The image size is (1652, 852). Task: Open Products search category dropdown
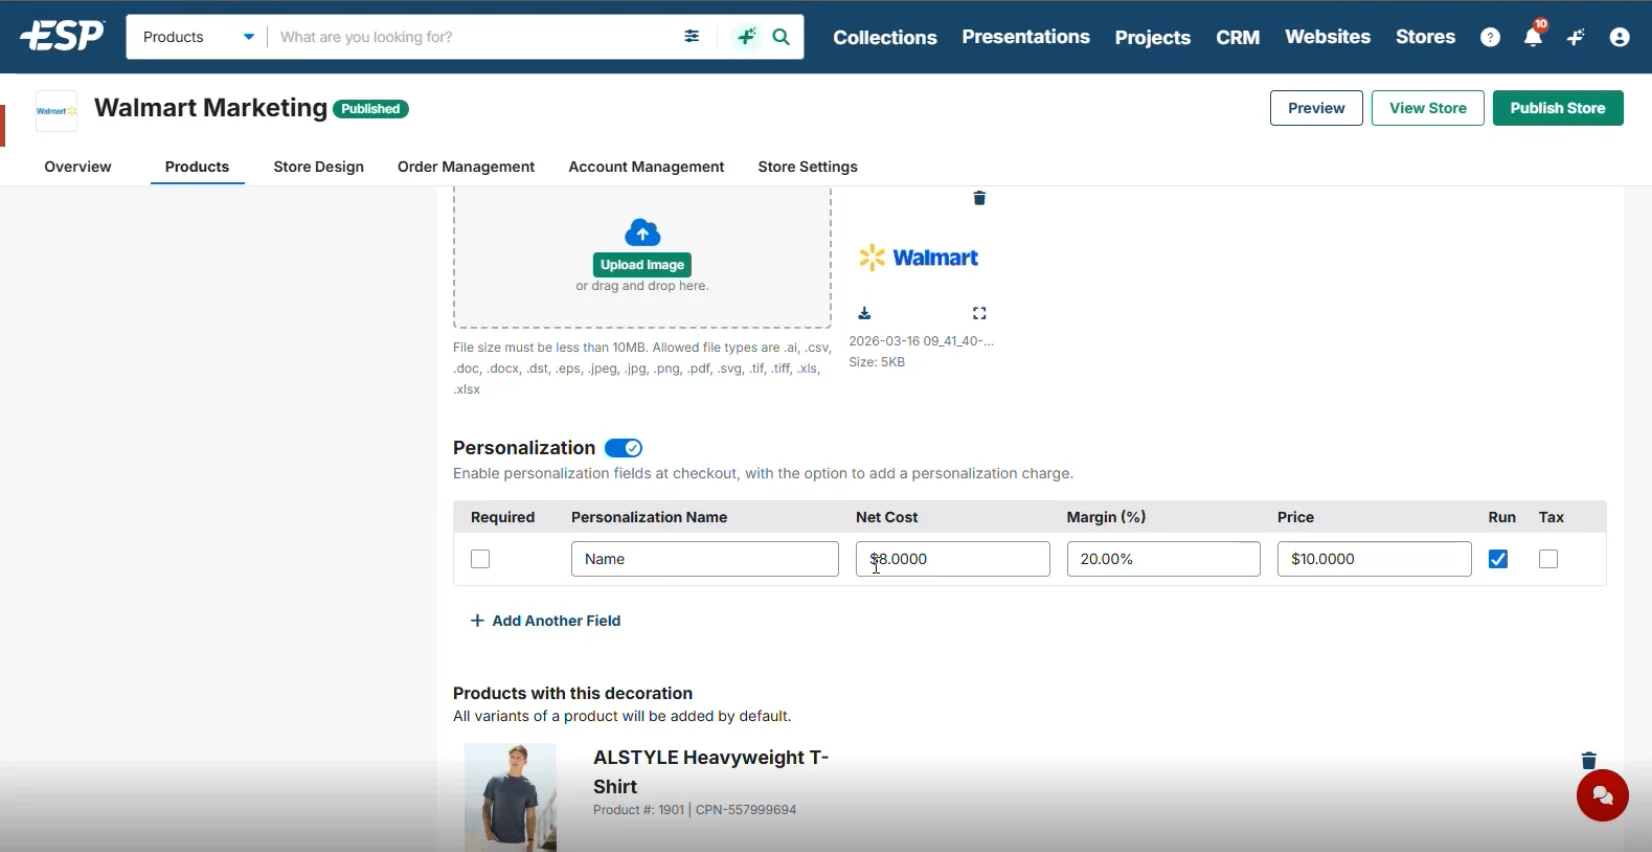[x=197, y=37]
